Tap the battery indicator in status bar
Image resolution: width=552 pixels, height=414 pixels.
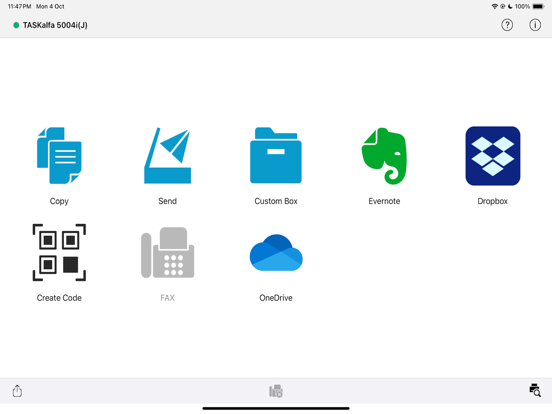pyautogui.click(x=538, y=6)
